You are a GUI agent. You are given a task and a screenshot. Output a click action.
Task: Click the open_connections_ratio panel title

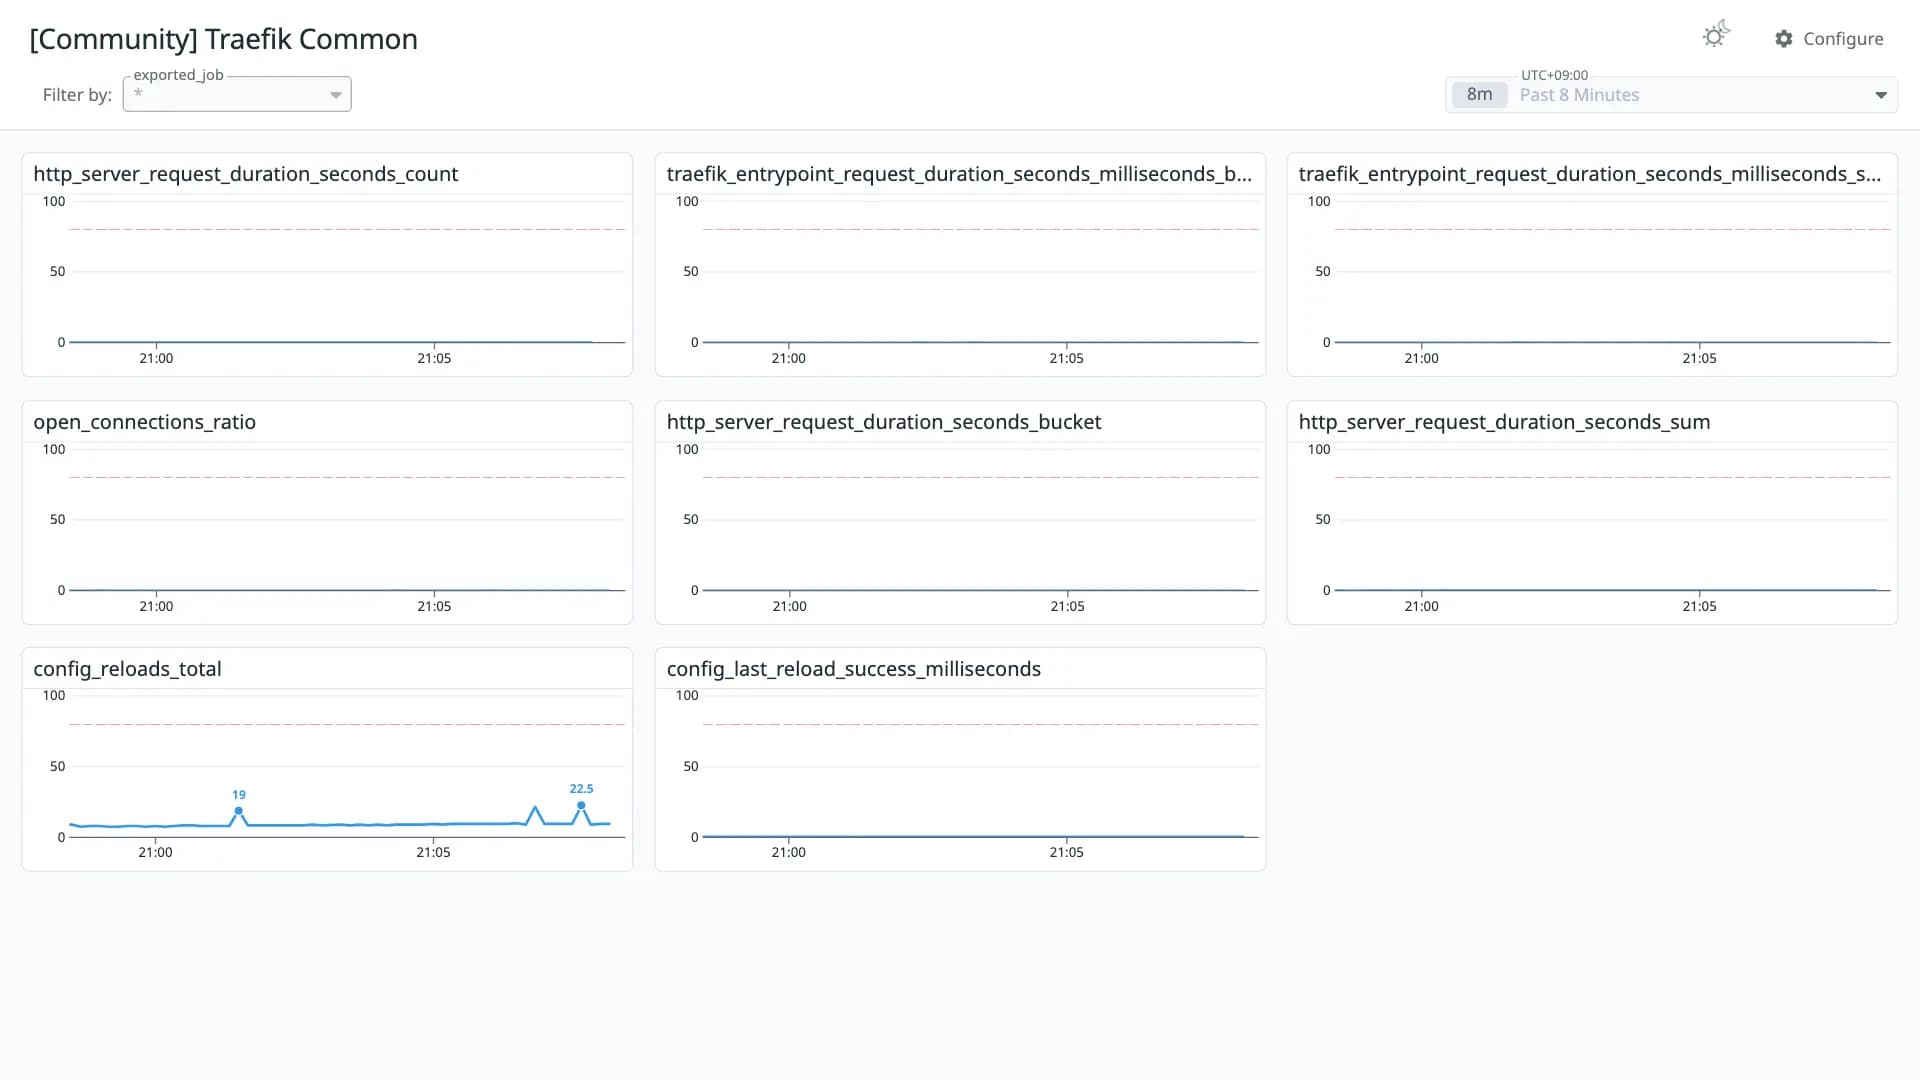pyautogui.click(x=145, y=422)
